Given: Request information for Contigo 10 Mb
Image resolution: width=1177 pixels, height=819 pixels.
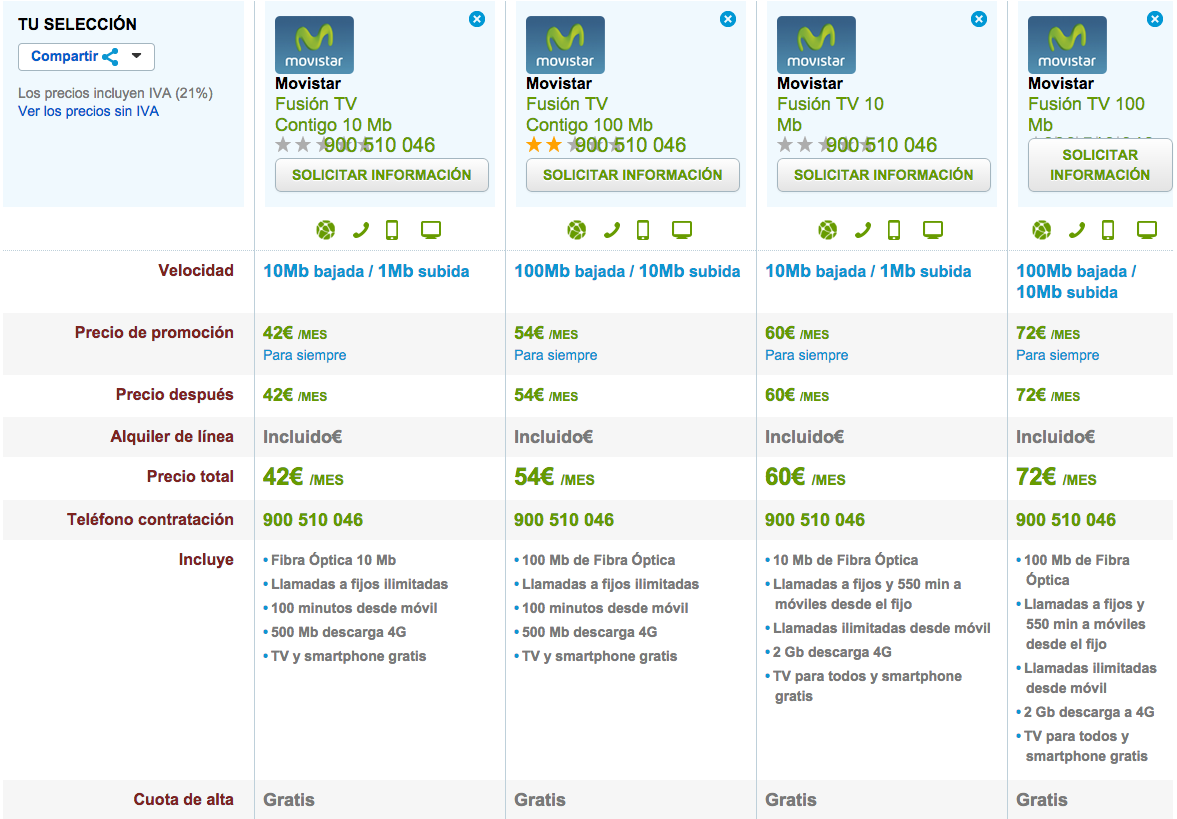Looking at the screenshot, I should point(382,175).
